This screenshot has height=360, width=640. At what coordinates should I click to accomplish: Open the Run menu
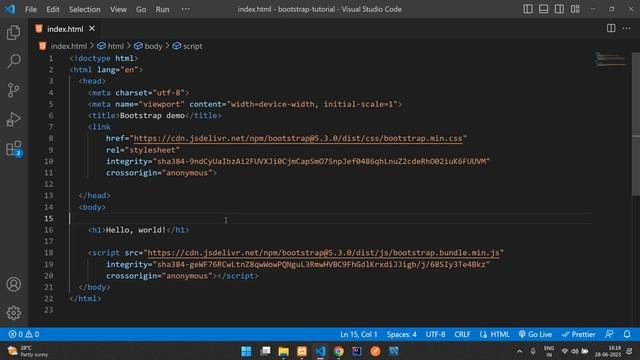pos(162,9)
